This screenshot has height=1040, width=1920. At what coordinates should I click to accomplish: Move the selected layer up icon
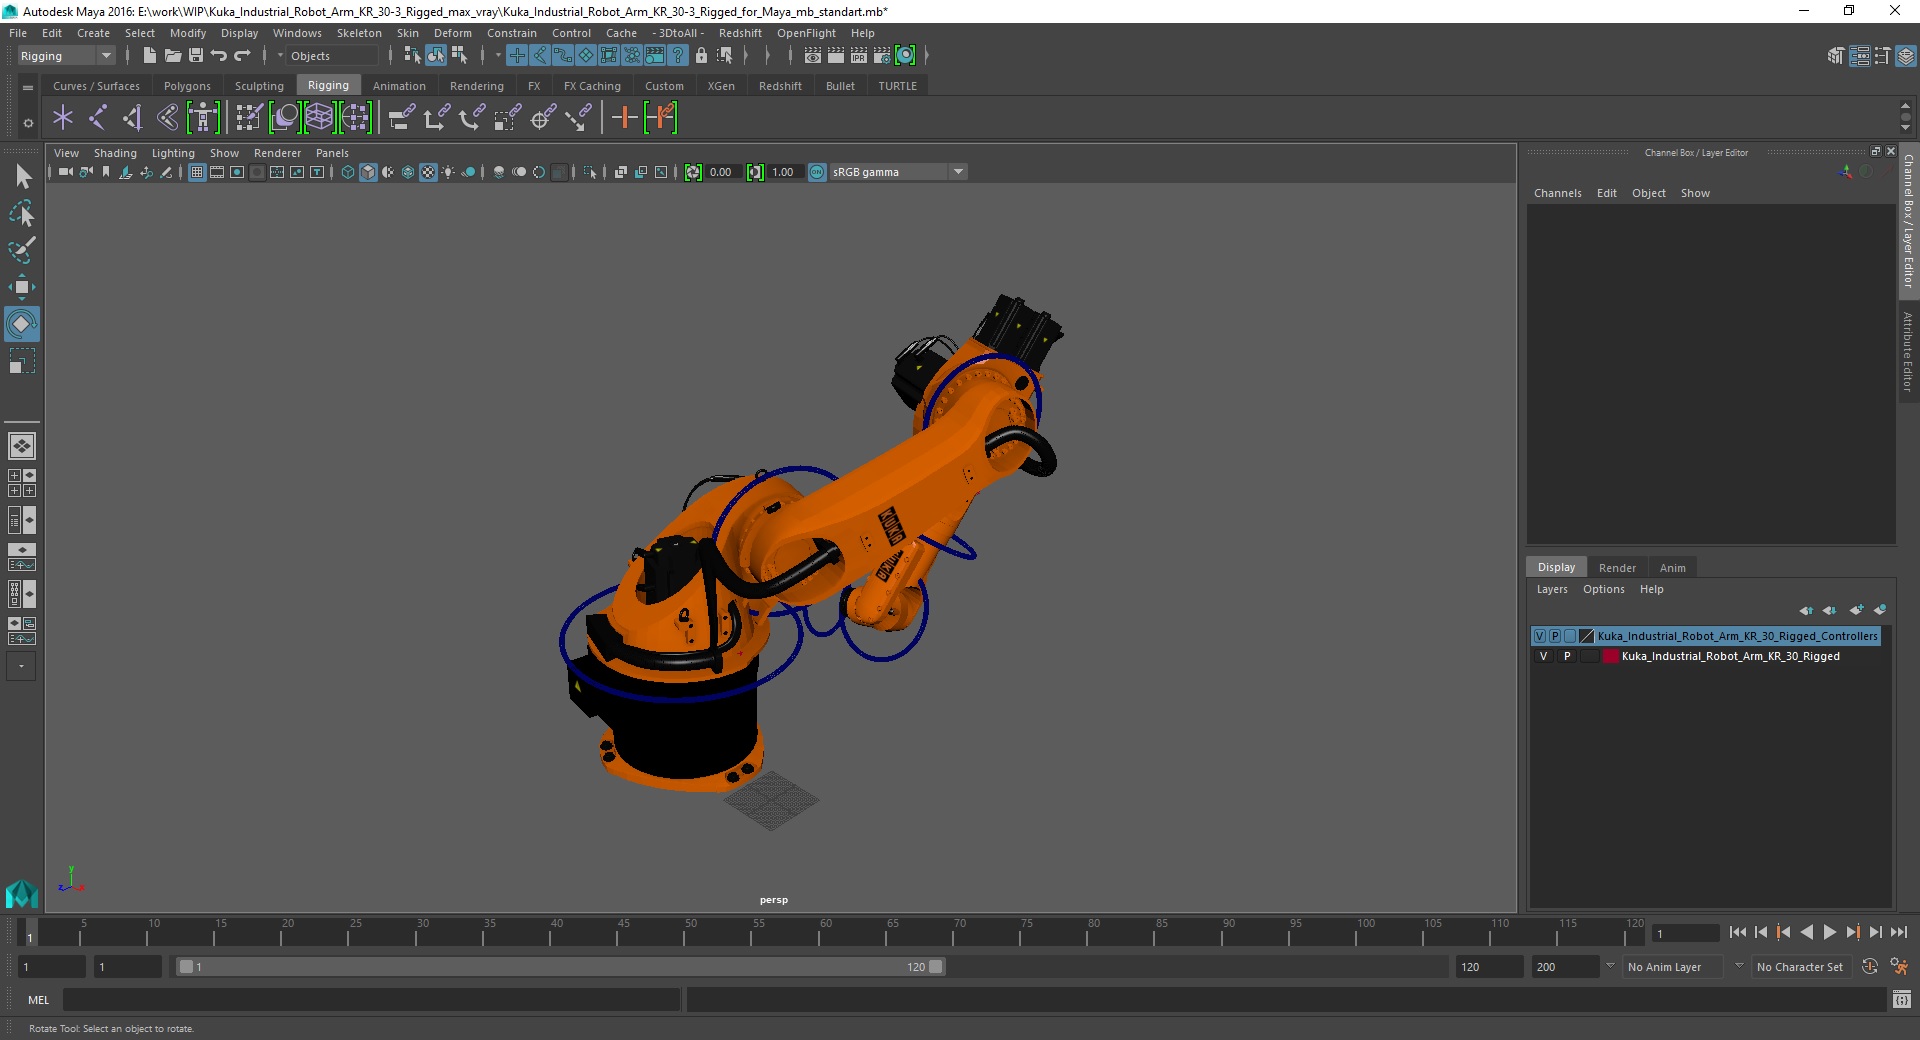point(1806,610)
